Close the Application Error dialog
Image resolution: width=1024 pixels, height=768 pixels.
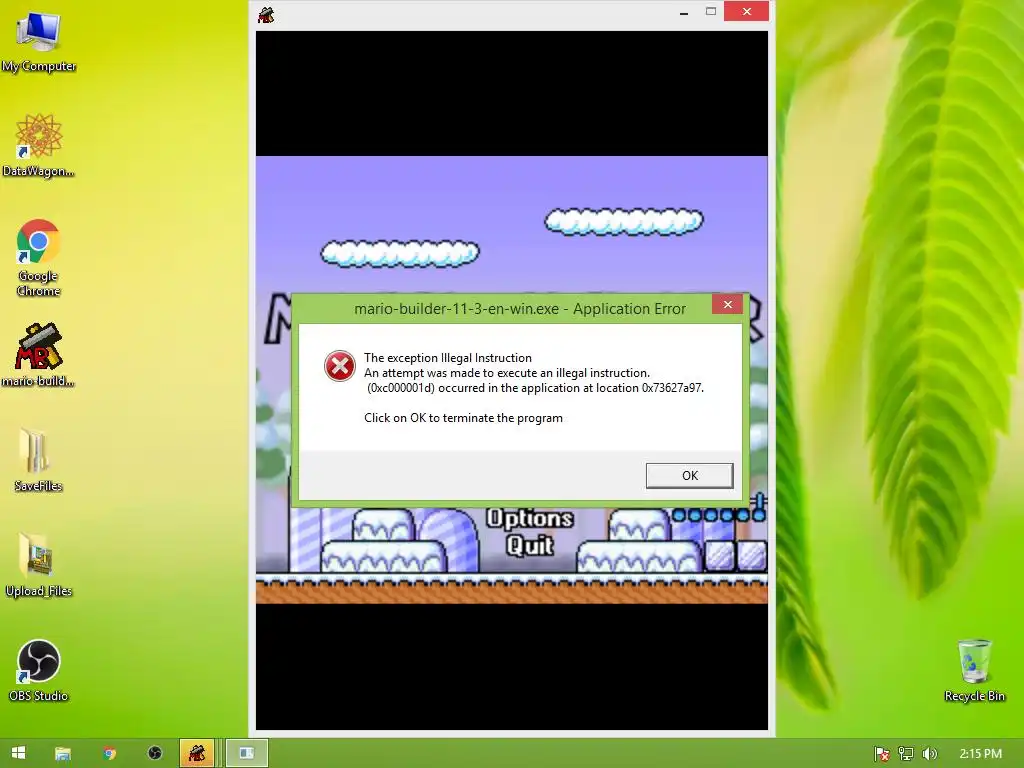tap(728, 304)
